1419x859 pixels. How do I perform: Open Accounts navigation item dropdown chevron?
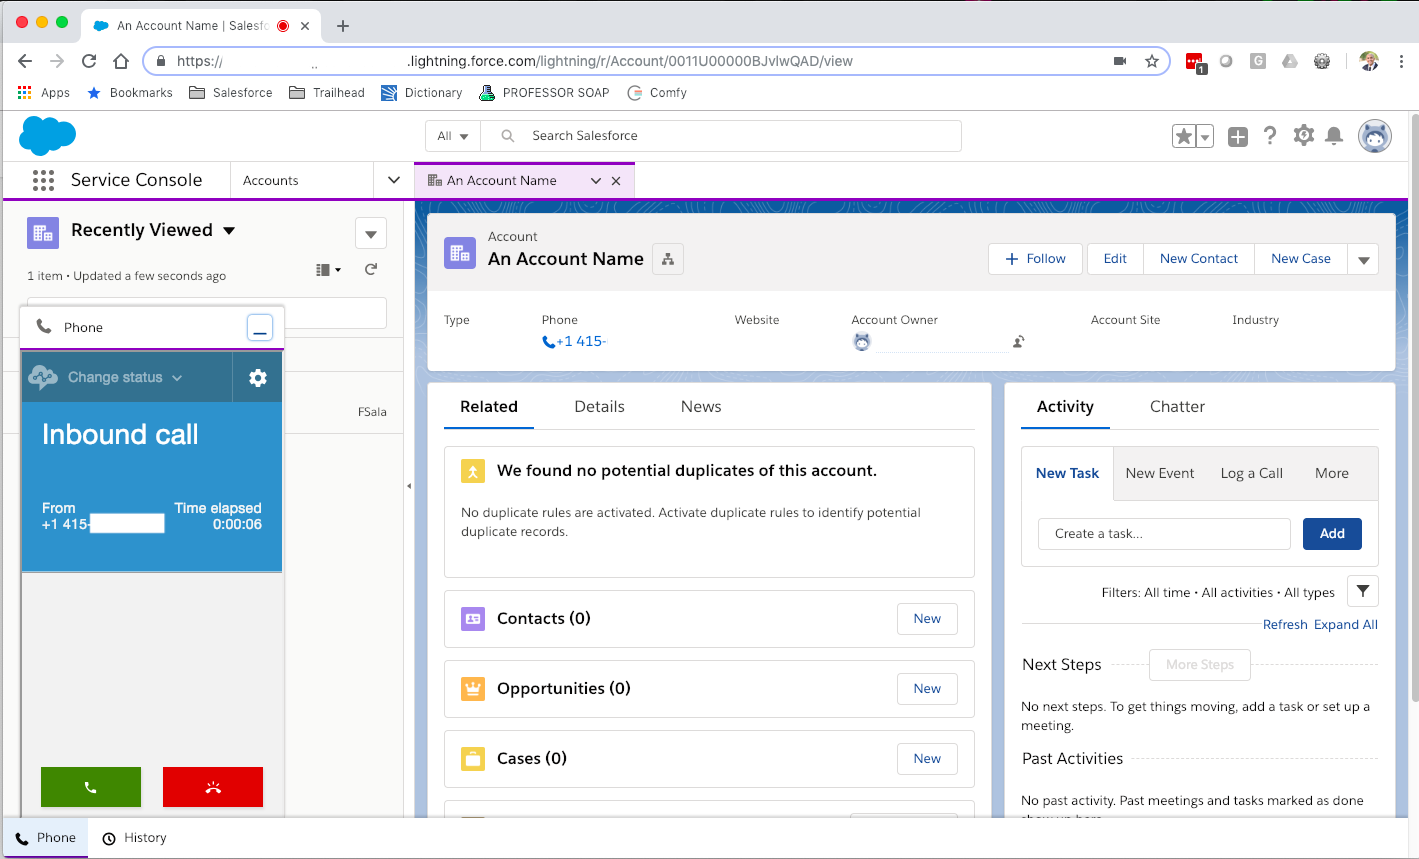point(394,181)
